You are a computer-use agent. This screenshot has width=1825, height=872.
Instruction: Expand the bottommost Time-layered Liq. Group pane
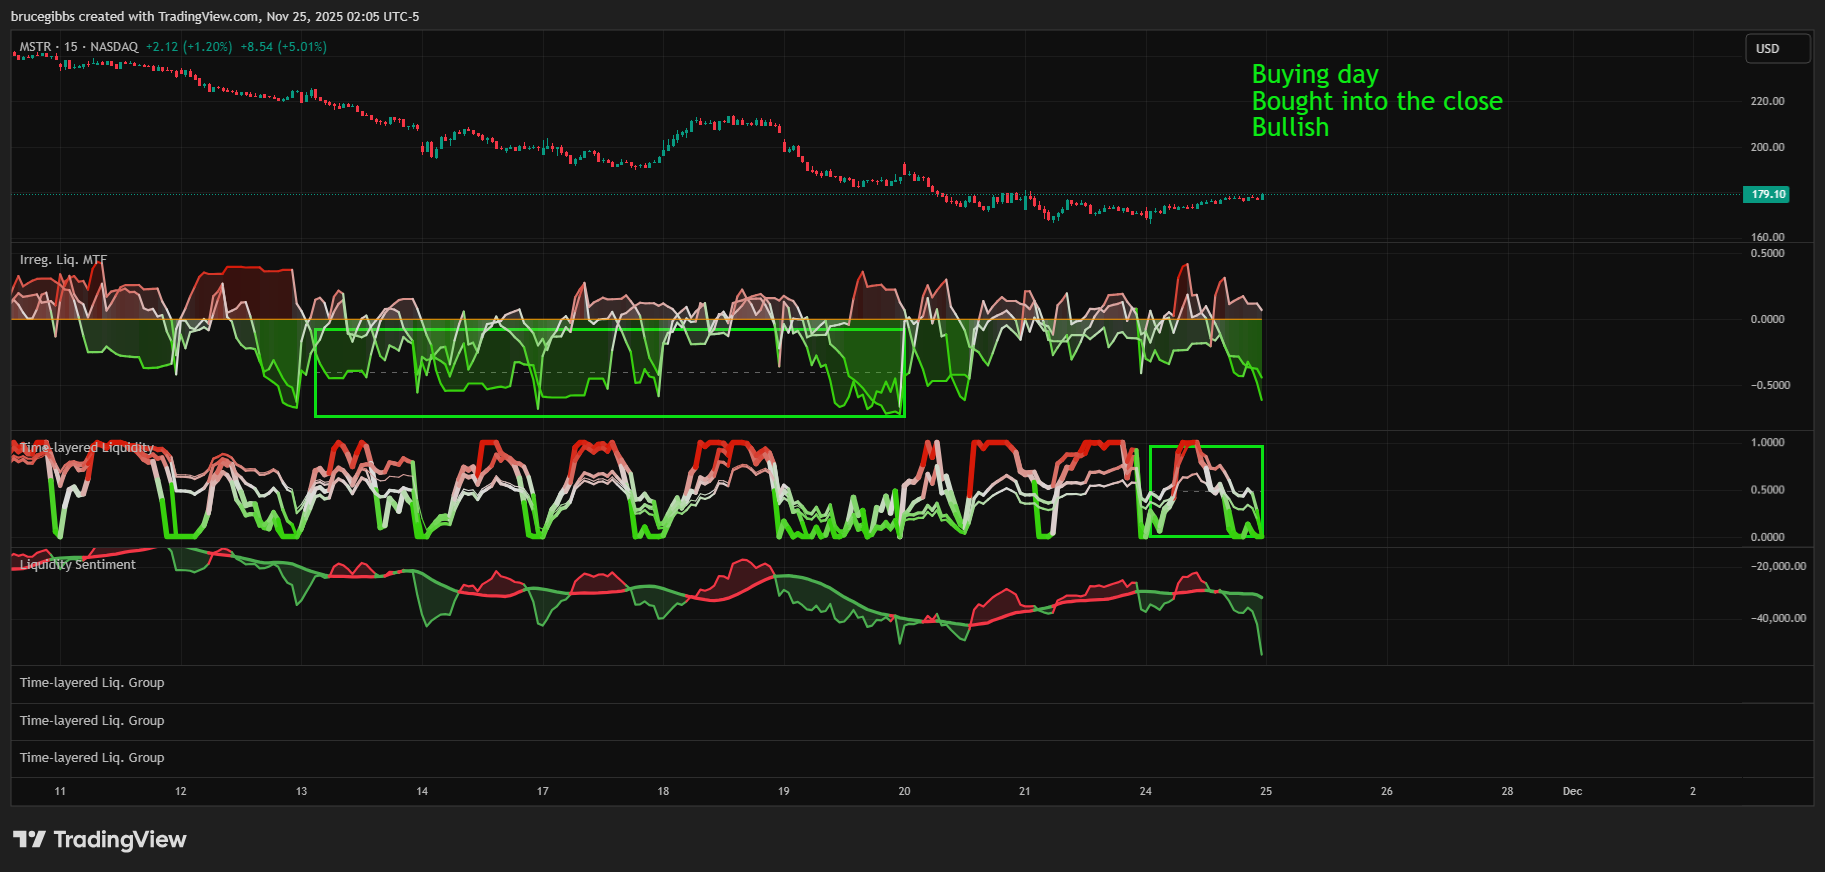92,758
